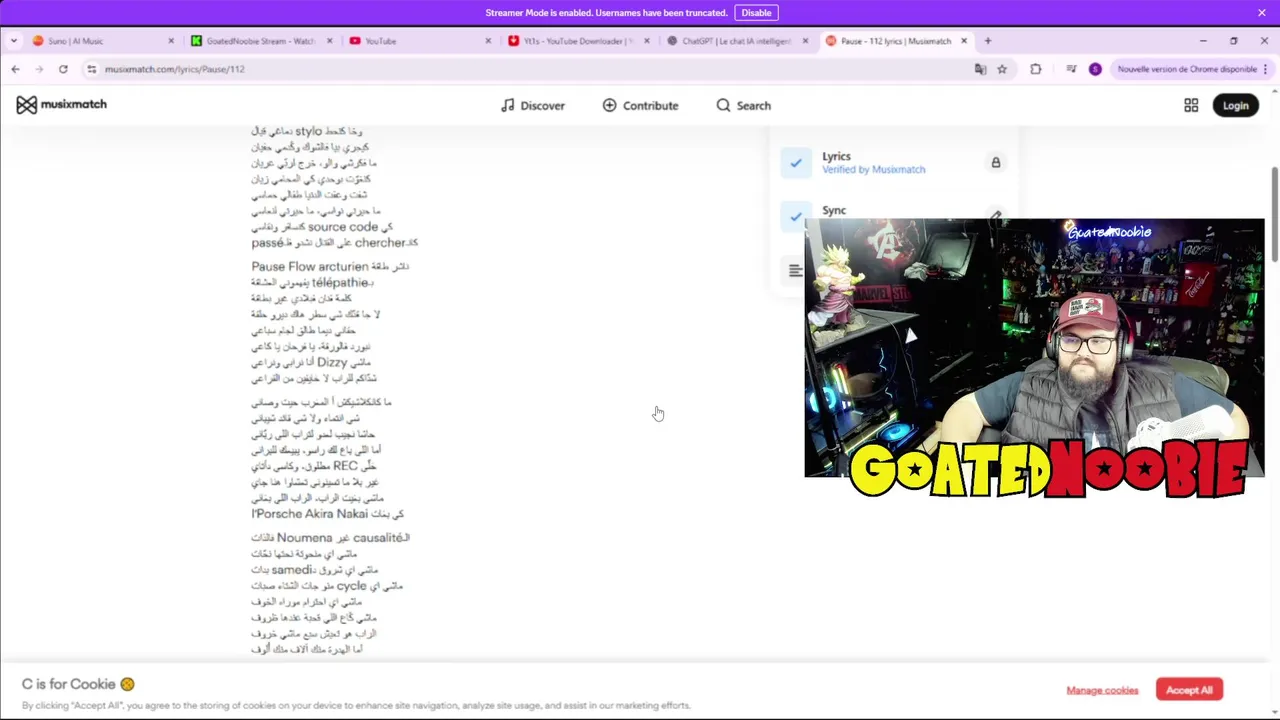The image size is (1280, 720).
Task: Open the browser extensions menu
Action: click(1036, 69)
